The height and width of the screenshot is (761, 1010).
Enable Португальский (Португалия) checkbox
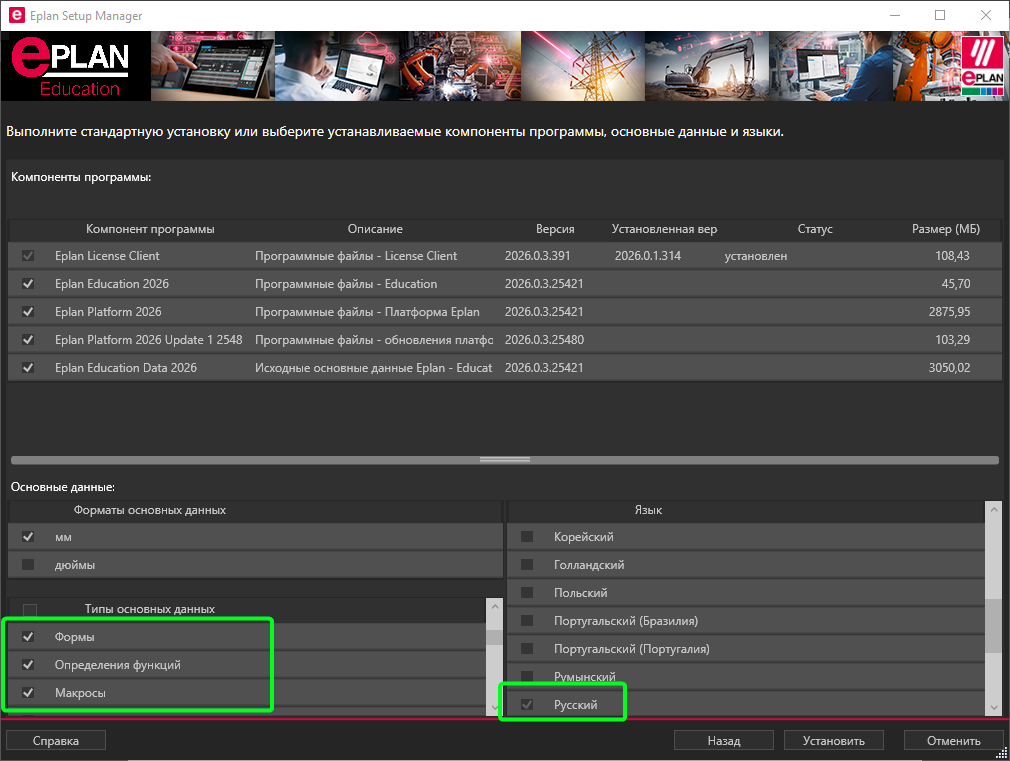pos(527,649)
